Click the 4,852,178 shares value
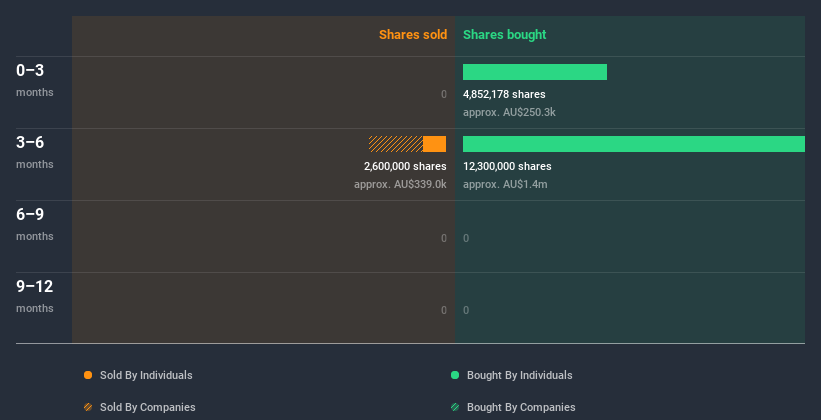Image resolution: width=821 pixels, height=420 pixels. (504, 94)
